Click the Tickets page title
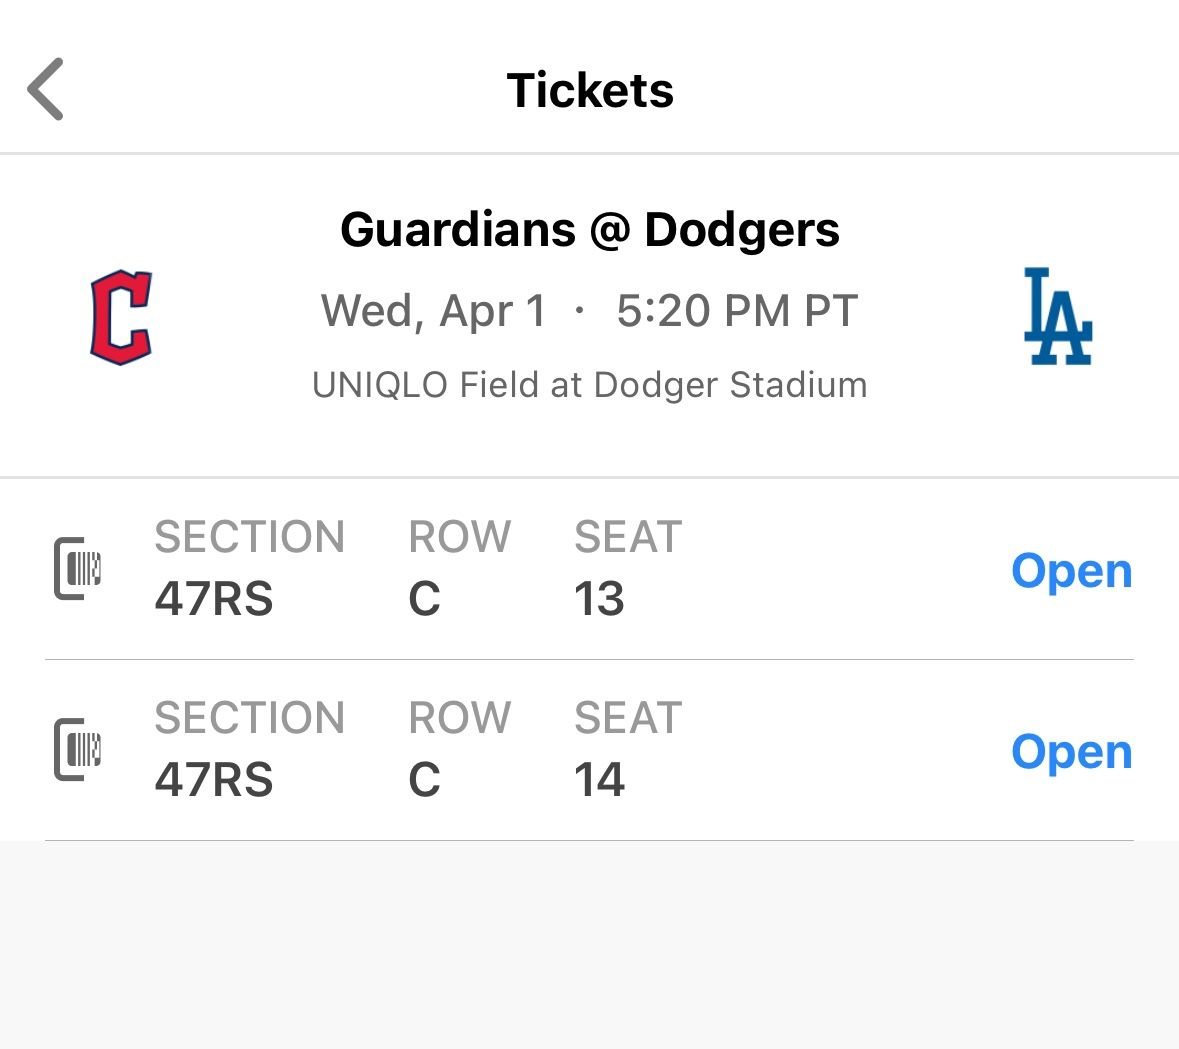Image resolution: width=1179 pixels, height=1049 pixels. [590, 90]
